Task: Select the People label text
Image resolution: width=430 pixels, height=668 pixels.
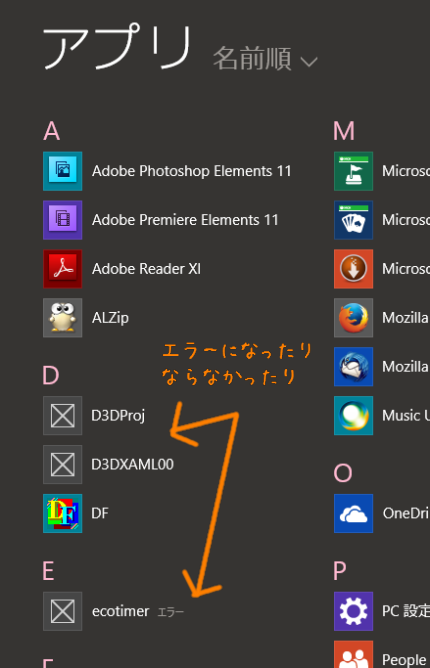Action: point(404,660)
